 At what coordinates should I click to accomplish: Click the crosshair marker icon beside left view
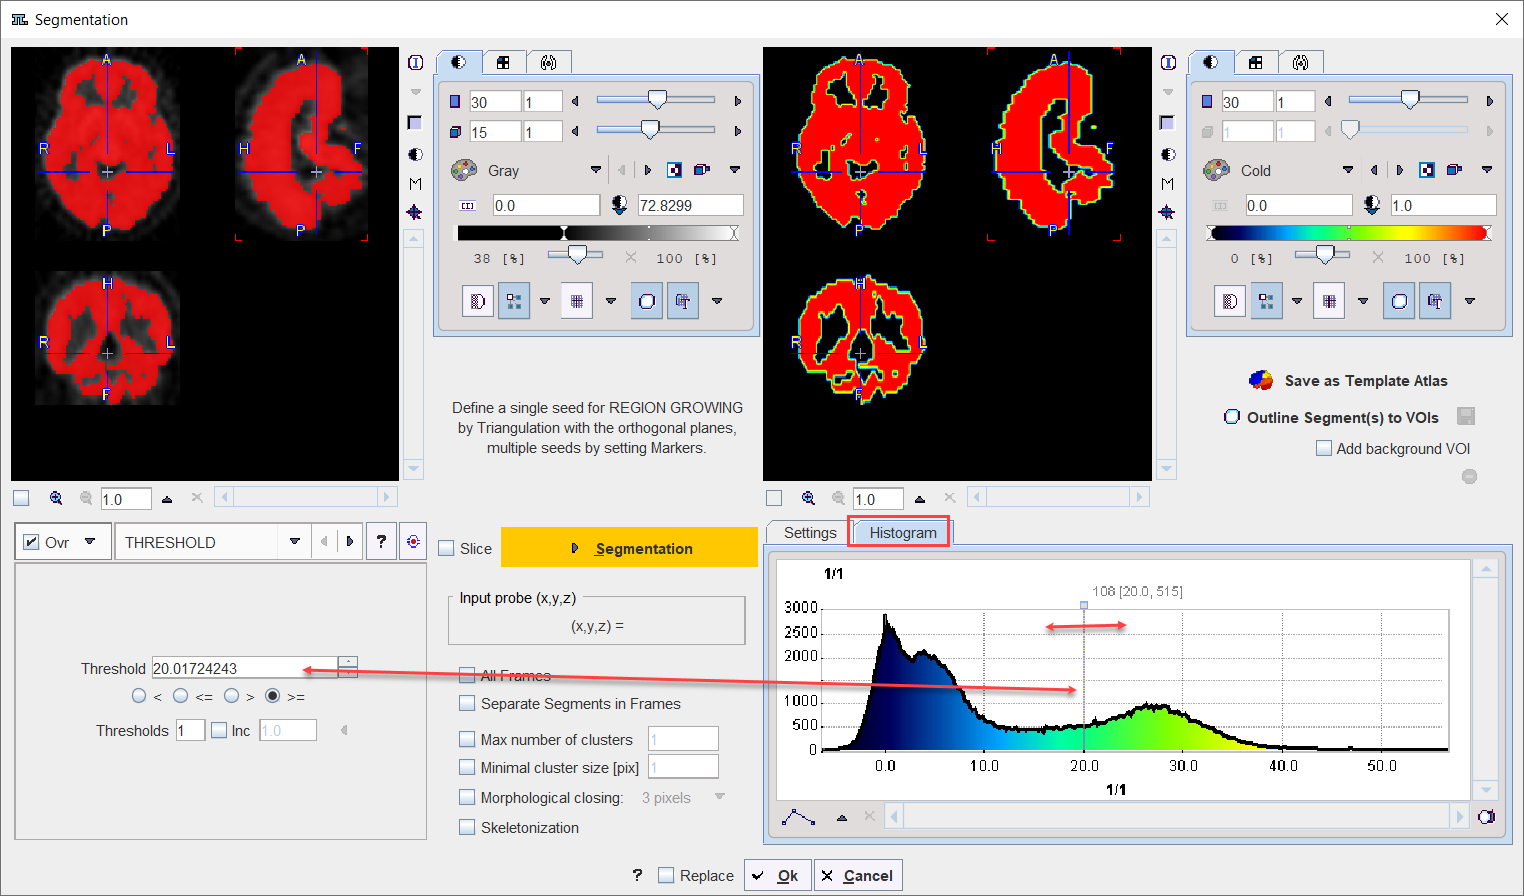[x=415, y=213]
